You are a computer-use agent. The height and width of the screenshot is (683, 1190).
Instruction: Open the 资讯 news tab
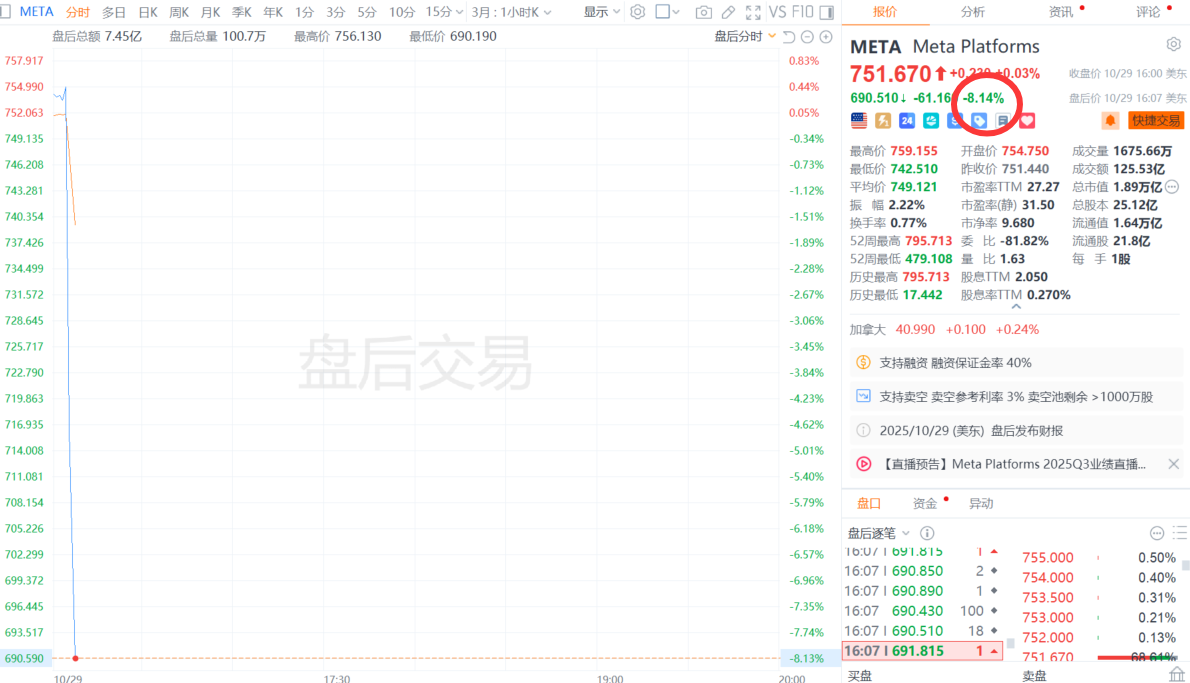point(1060,11)
